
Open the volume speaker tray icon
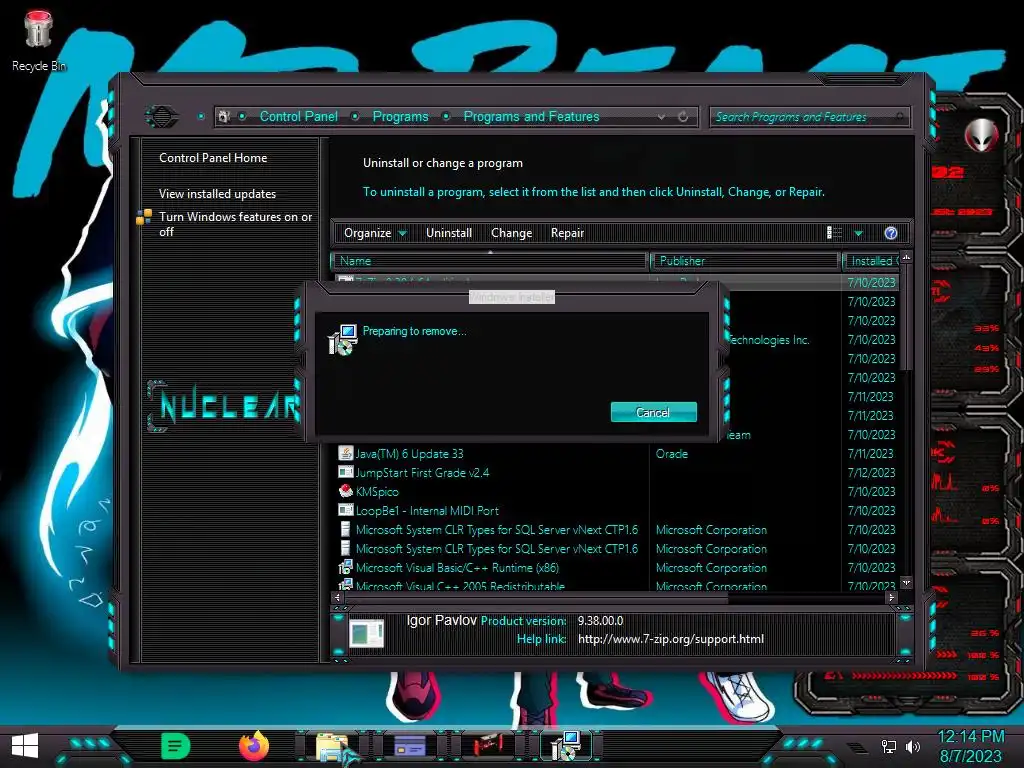[x=913, y=746]
